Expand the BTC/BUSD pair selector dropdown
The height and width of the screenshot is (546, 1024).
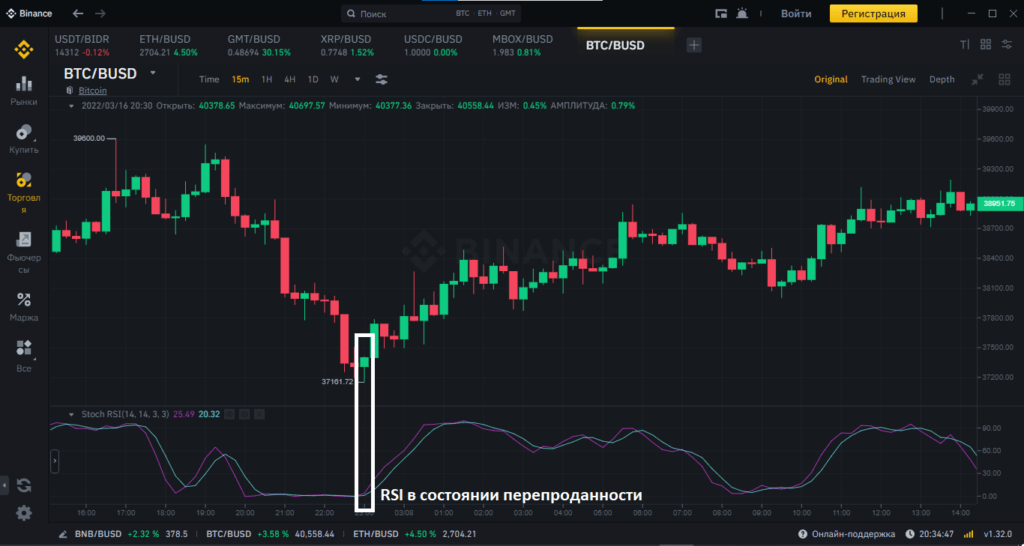pos(153,73)
